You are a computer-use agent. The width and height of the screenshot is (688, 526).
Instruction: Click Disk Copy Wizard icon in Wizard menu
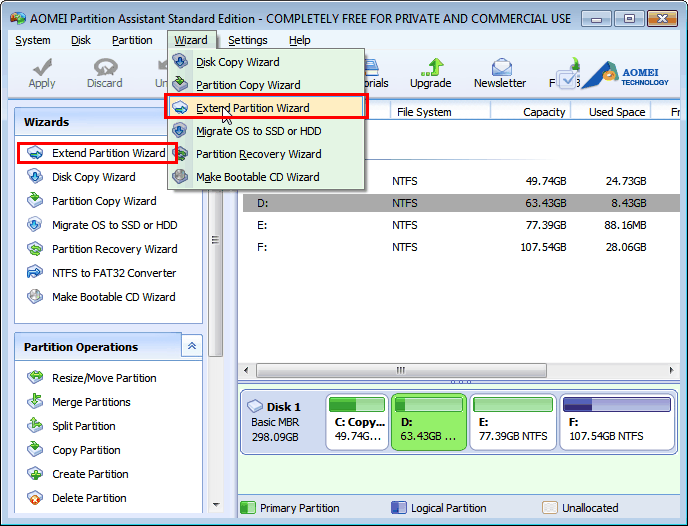(x=180, y=61)
